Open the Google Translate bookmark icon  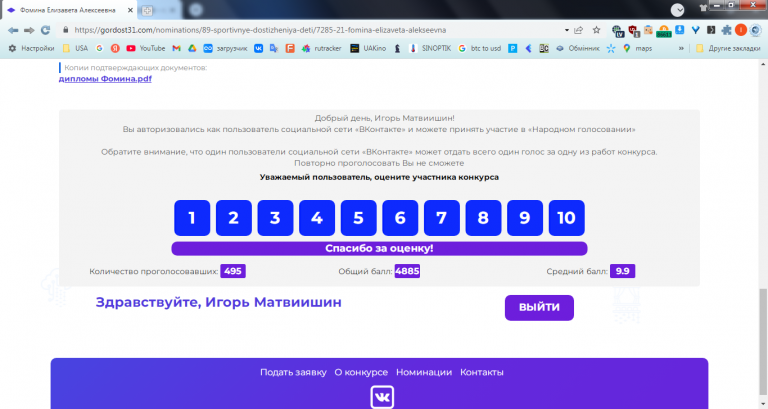tap(274, 48)
